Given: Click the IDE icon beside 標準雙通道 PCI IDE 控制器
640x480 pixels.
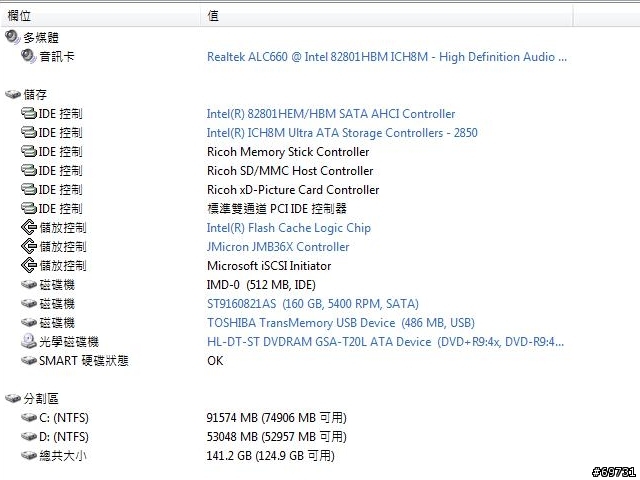Looking at the screenshot, I should tap(29, 208).
